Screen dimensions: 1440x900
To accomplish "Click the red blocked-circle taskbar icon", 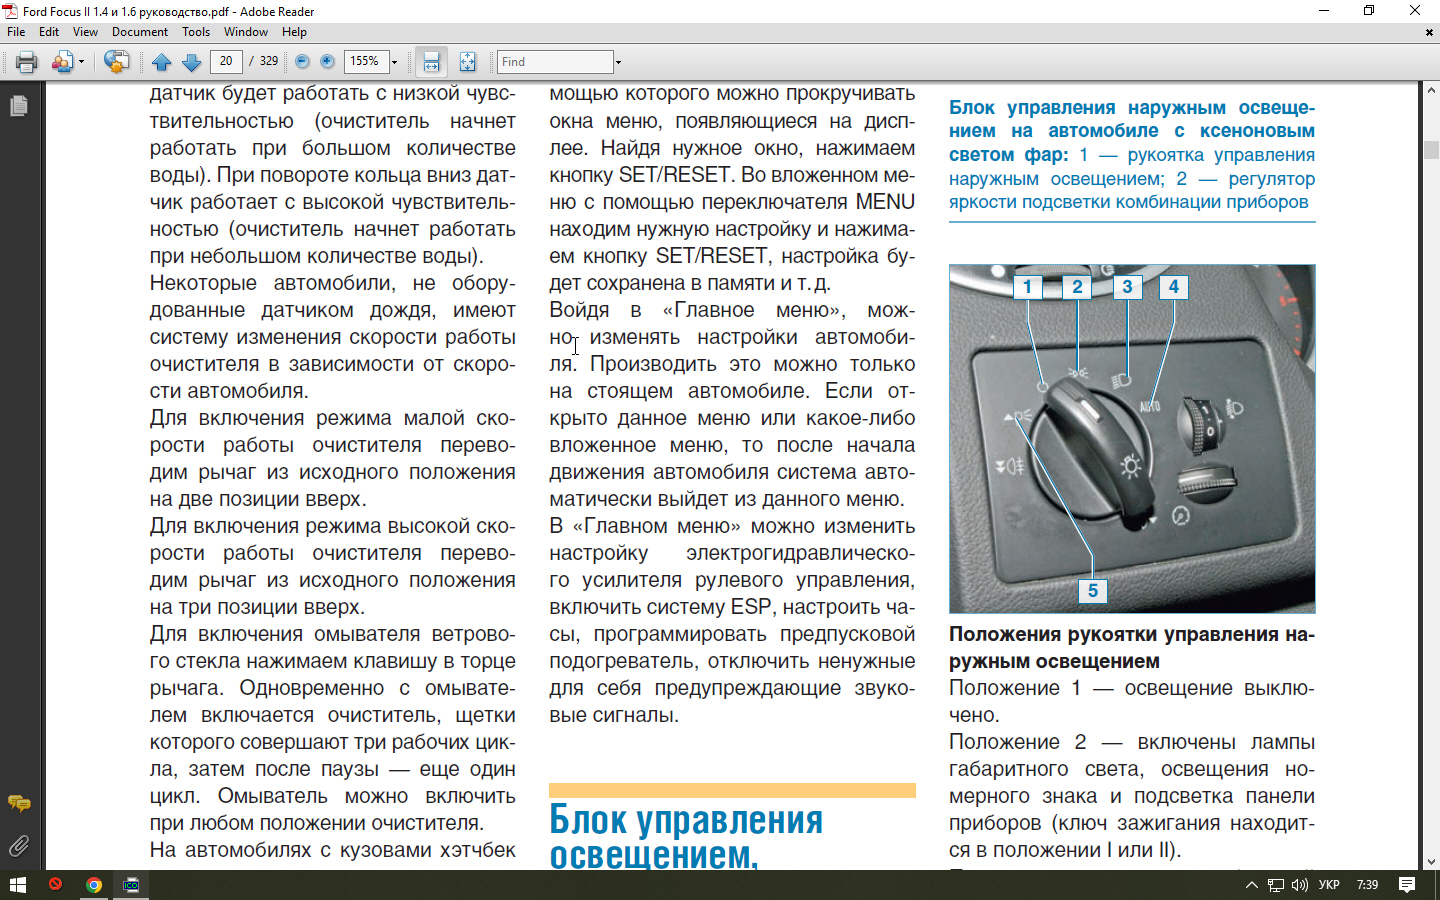I will [x=55, y=884].
